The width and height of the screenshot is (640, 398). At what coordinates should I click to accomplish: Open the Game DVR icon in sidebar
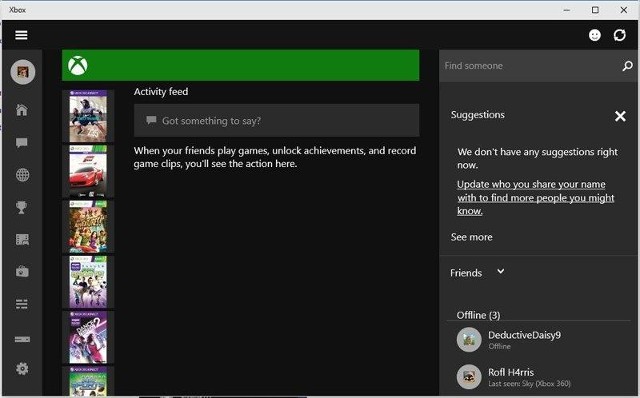coord(22,239)
